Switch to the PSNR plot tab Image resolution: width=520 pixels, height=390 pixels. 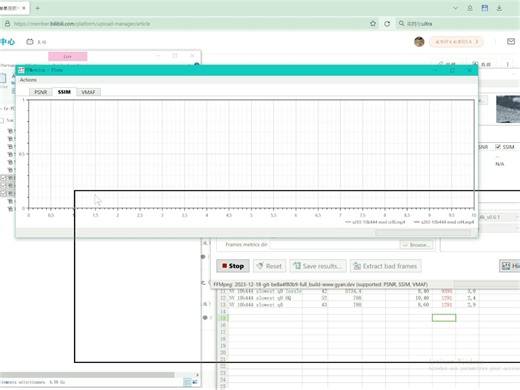click(41, 92)
